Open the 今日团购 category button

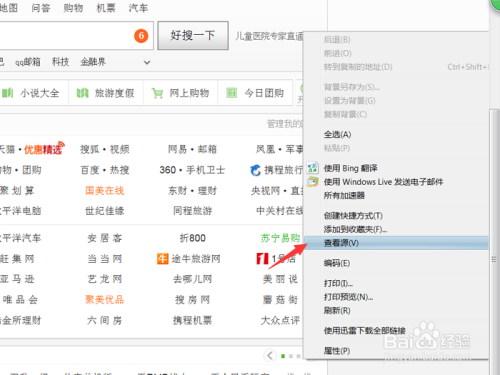pyautogui.click(x=255, y=93)
